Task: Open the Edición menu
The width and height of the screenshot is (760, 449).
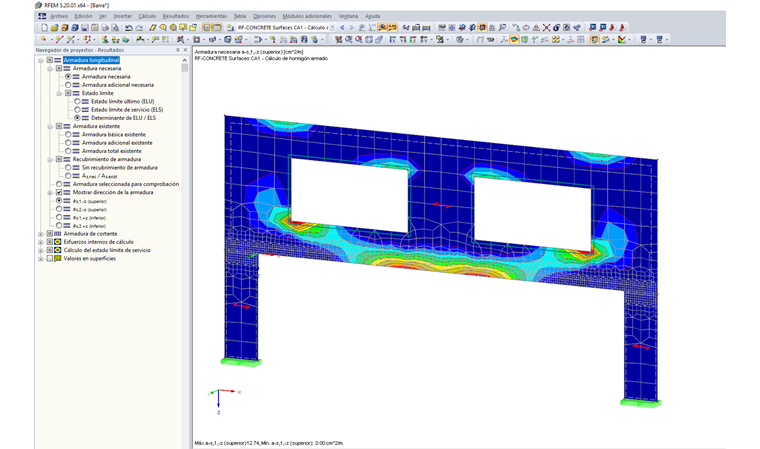Action: (83, 16)
